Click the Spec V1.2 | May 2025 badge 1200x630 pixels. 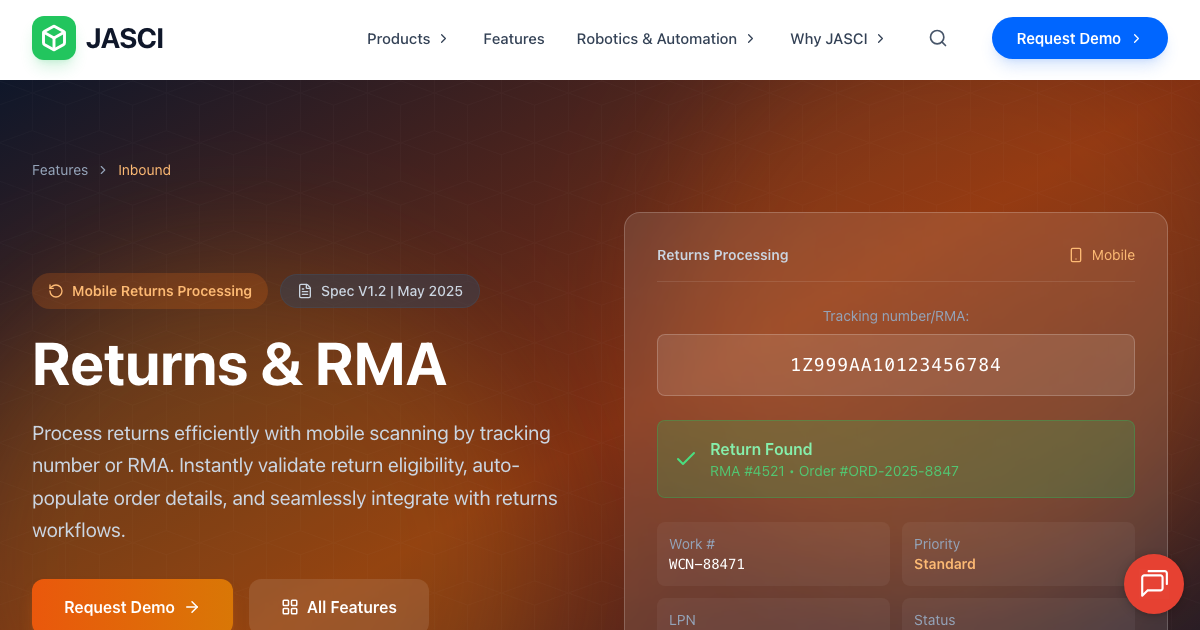(380, 291)
